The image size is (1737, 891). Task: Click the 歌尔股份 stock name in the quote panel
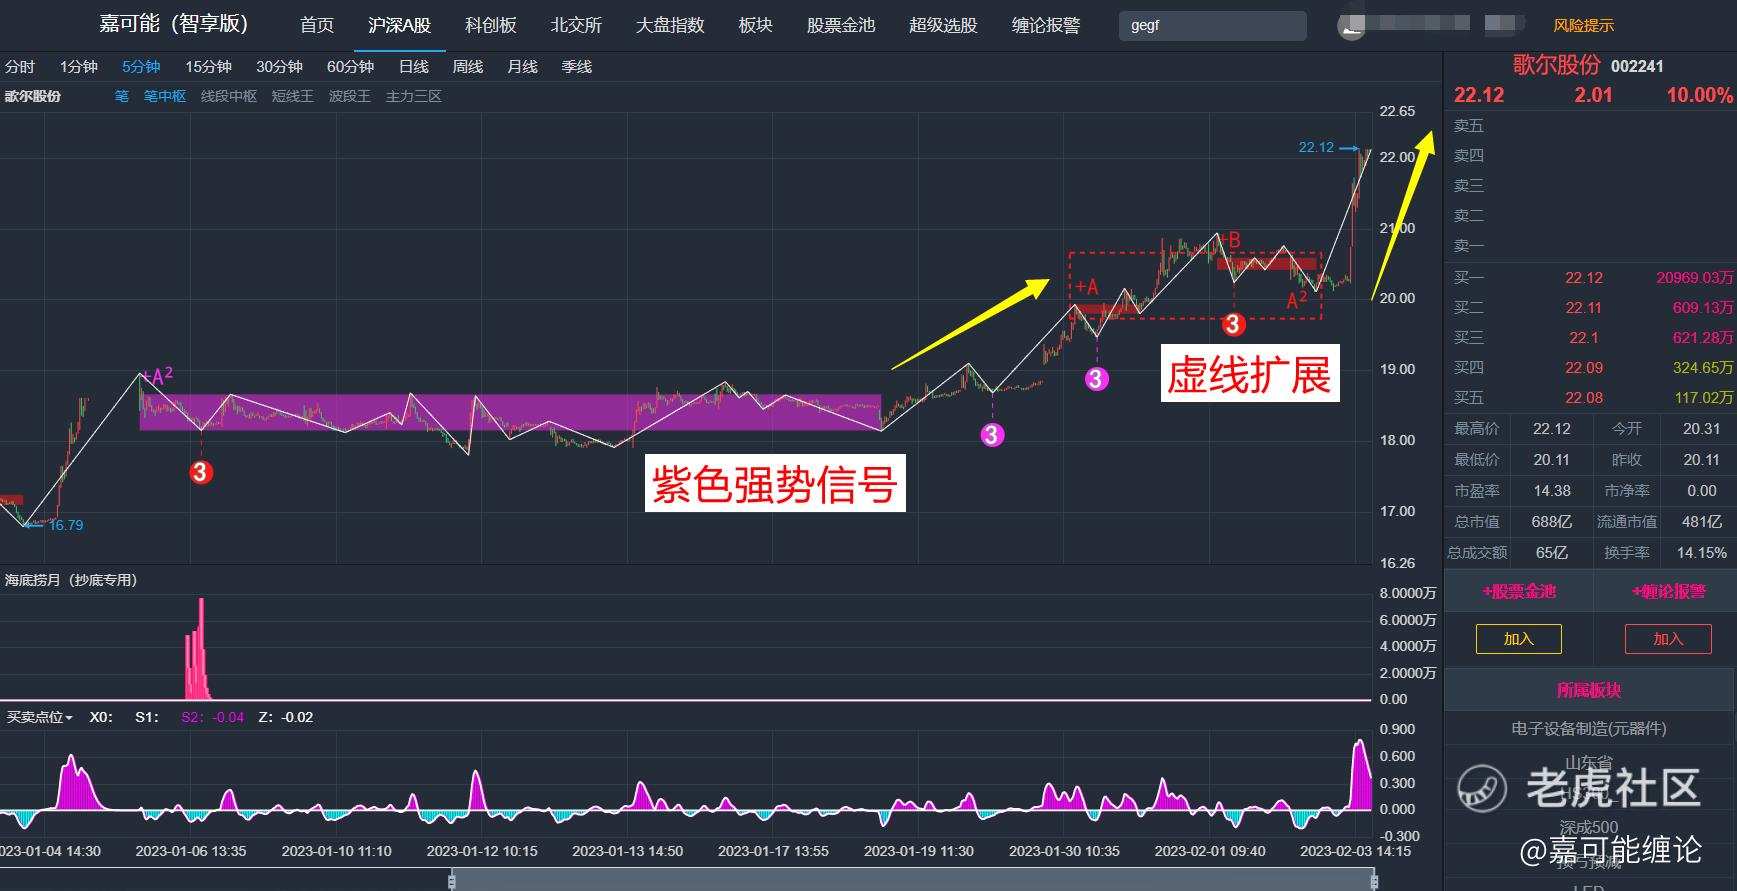click(x=1557, y=65)
